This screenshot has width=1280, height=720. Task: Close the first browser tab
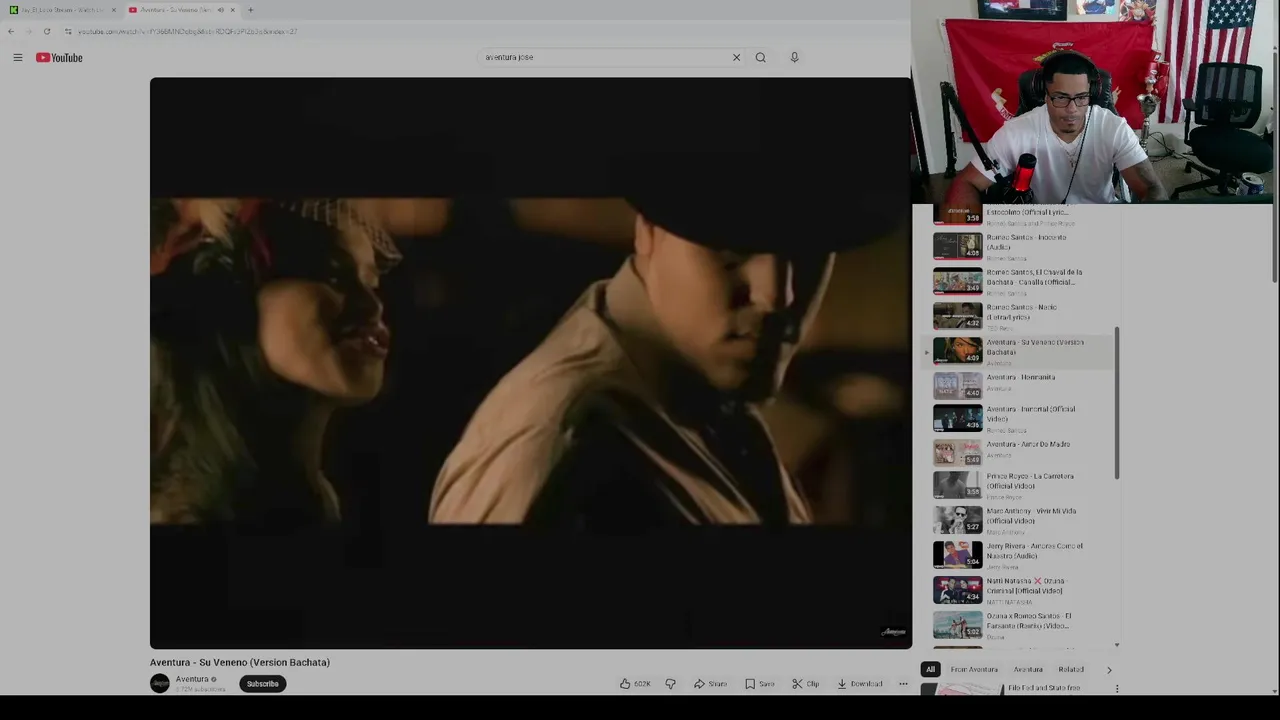(113, 10)
